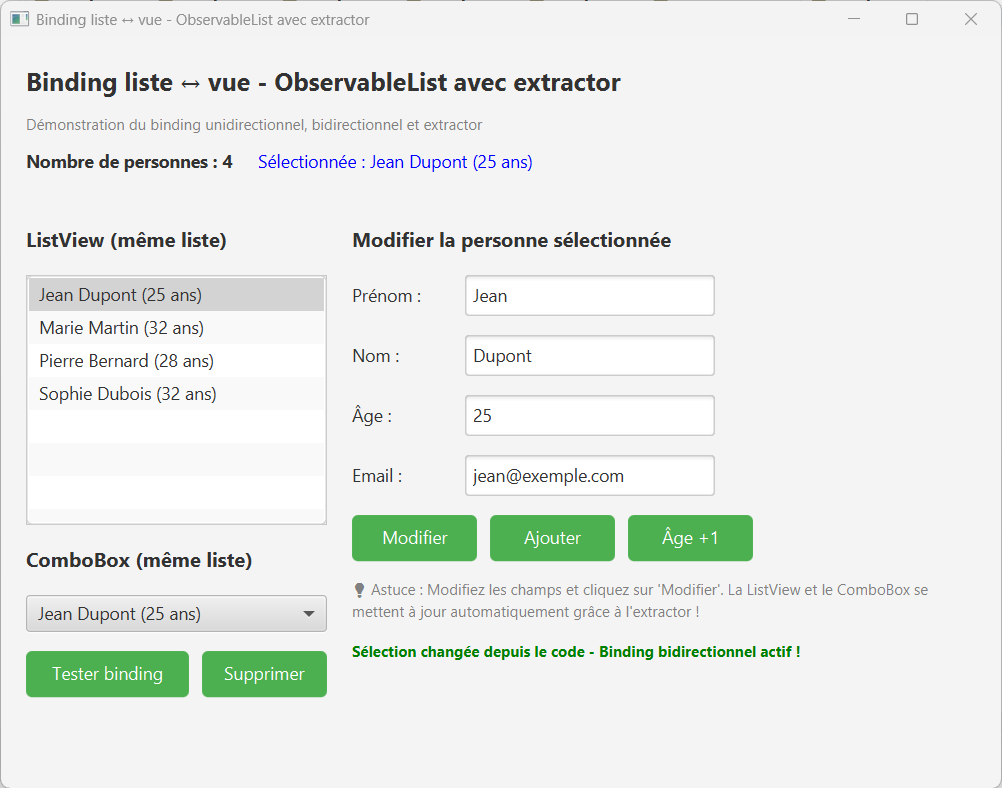
Task: Click the ComboBox dropdown arrow
Action: pos(312,613)
